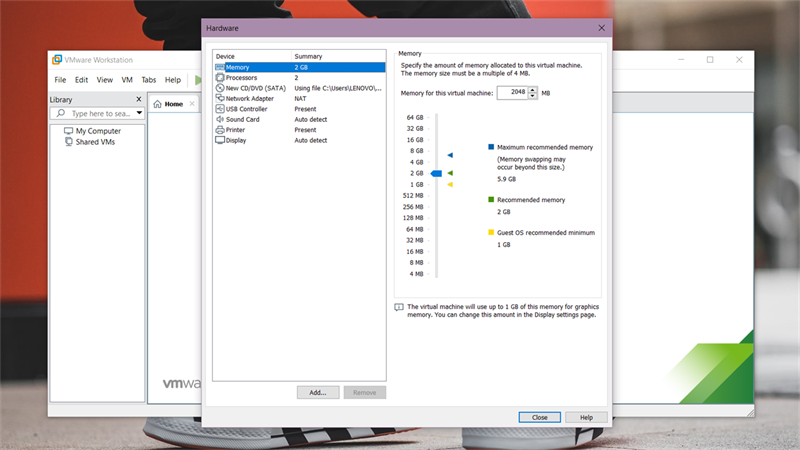This screenshot has height=450, width=800.
Task: Click the '16 MB' scale label
Action: coord(415,252)
